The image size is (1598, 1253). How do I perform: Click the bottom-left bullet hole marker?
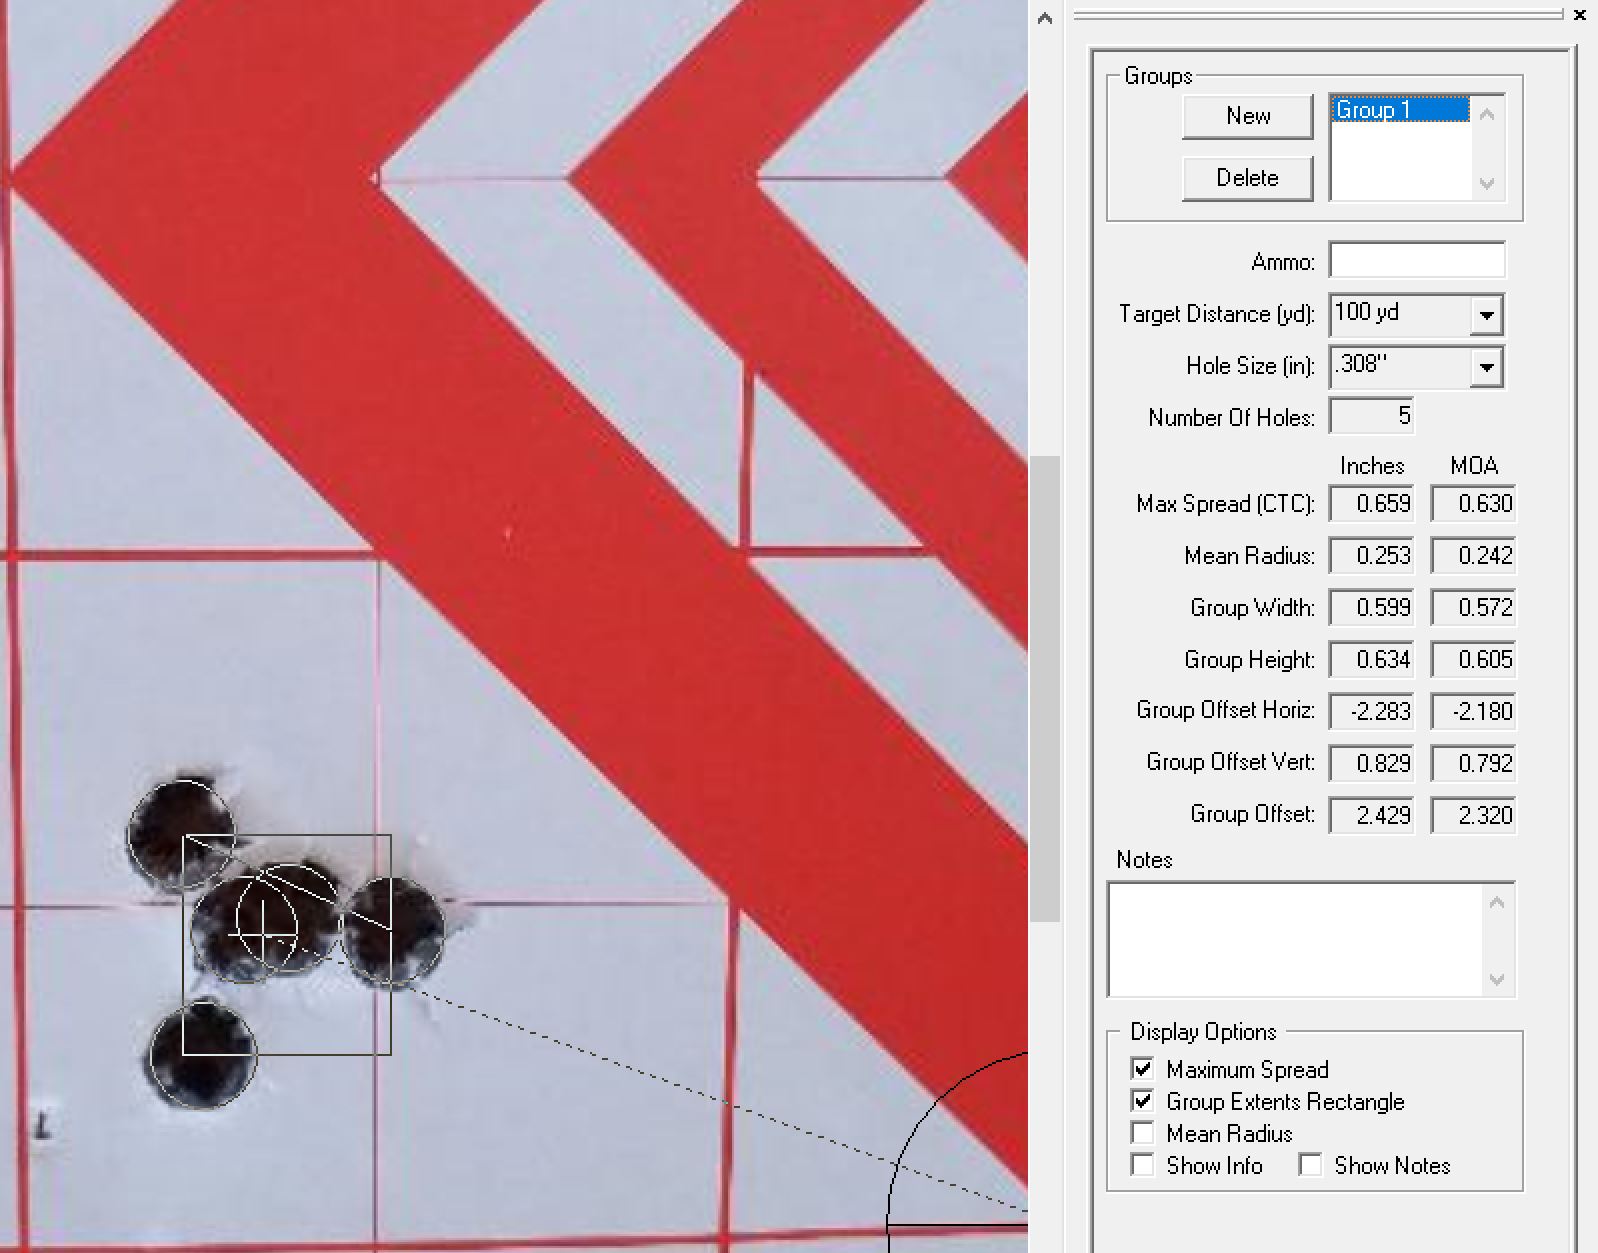point(203,1055)
